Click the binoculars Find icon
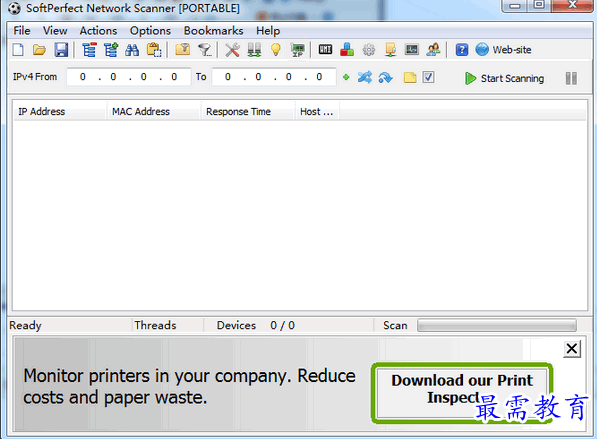The image size is (597, 439). [132, 50]
